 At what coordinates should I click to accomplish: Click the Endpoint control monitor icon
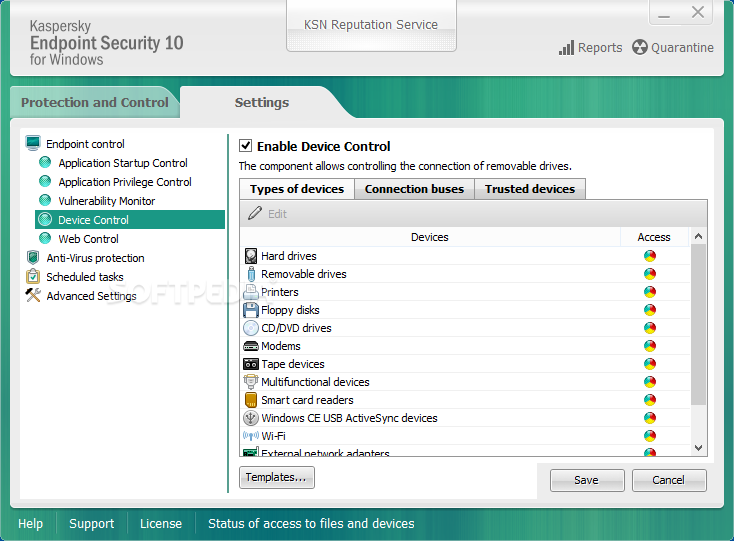pyautogui.click(x=33, y=143)
